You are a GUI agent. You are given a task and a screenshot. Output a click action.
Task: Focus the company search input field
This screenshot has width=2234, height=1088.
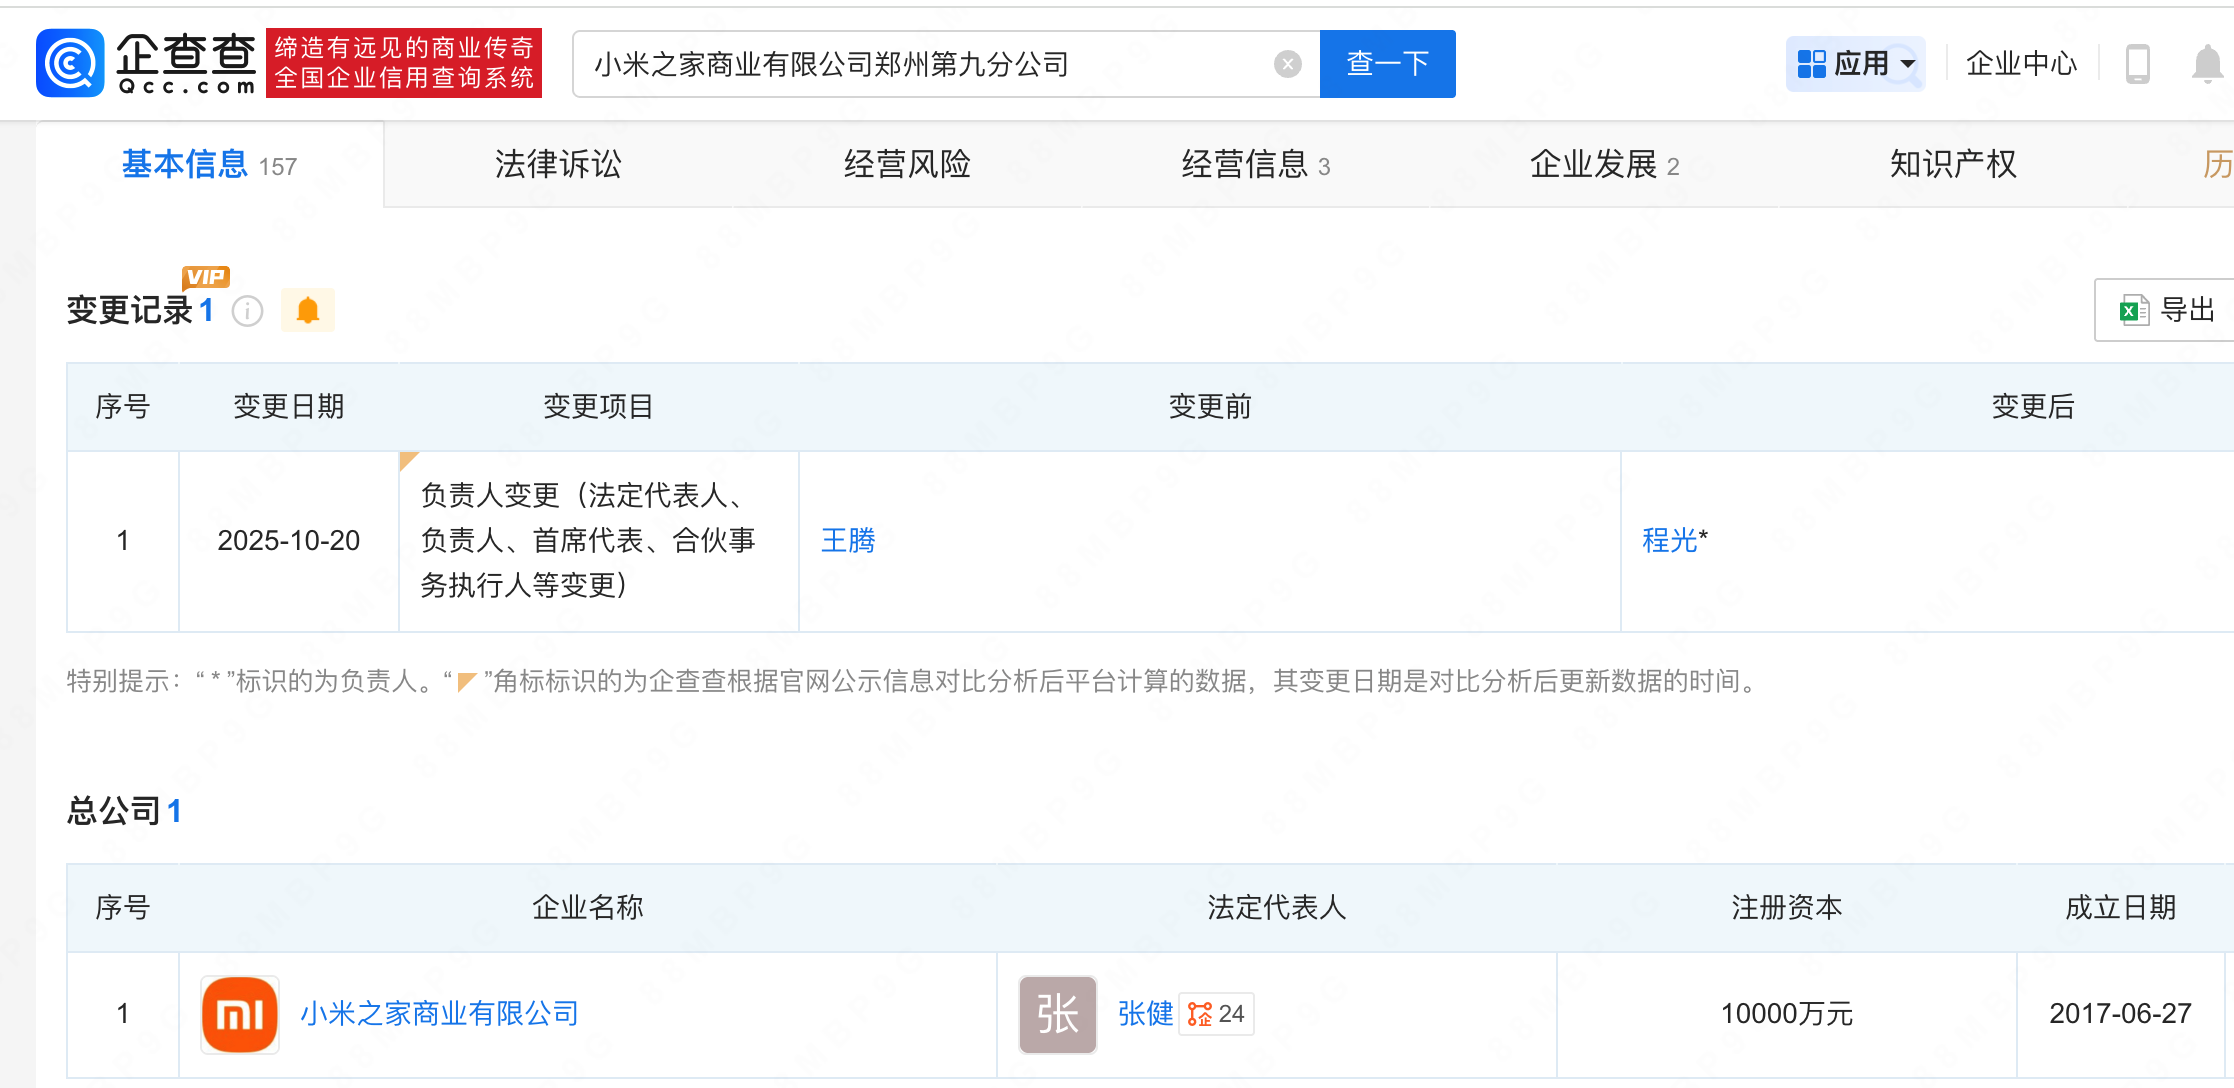pos(920,64)
